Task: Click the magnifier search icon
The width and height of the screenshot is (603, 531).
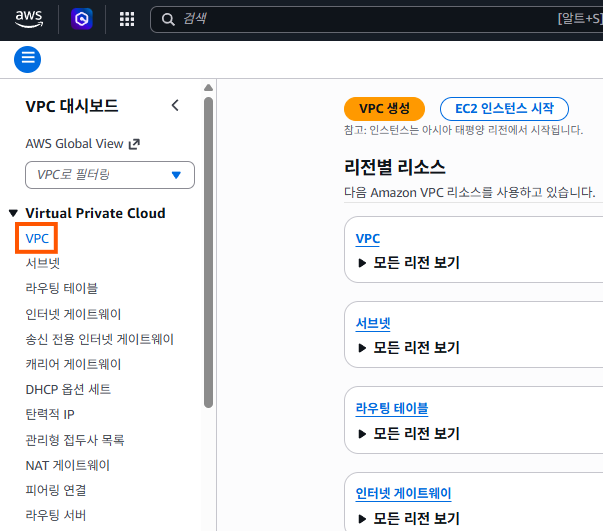Action: pos(168,19)
